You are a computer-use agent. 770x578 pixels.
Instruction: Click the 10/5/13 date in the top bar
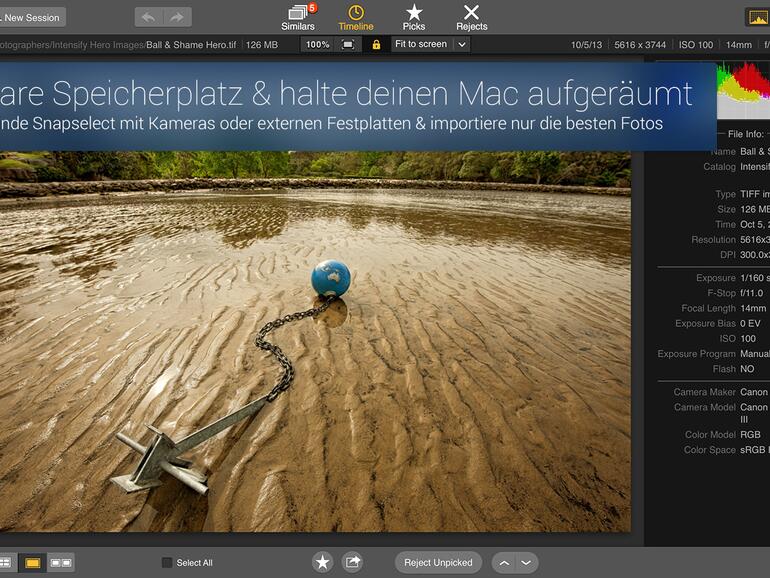tap(586, 45)
